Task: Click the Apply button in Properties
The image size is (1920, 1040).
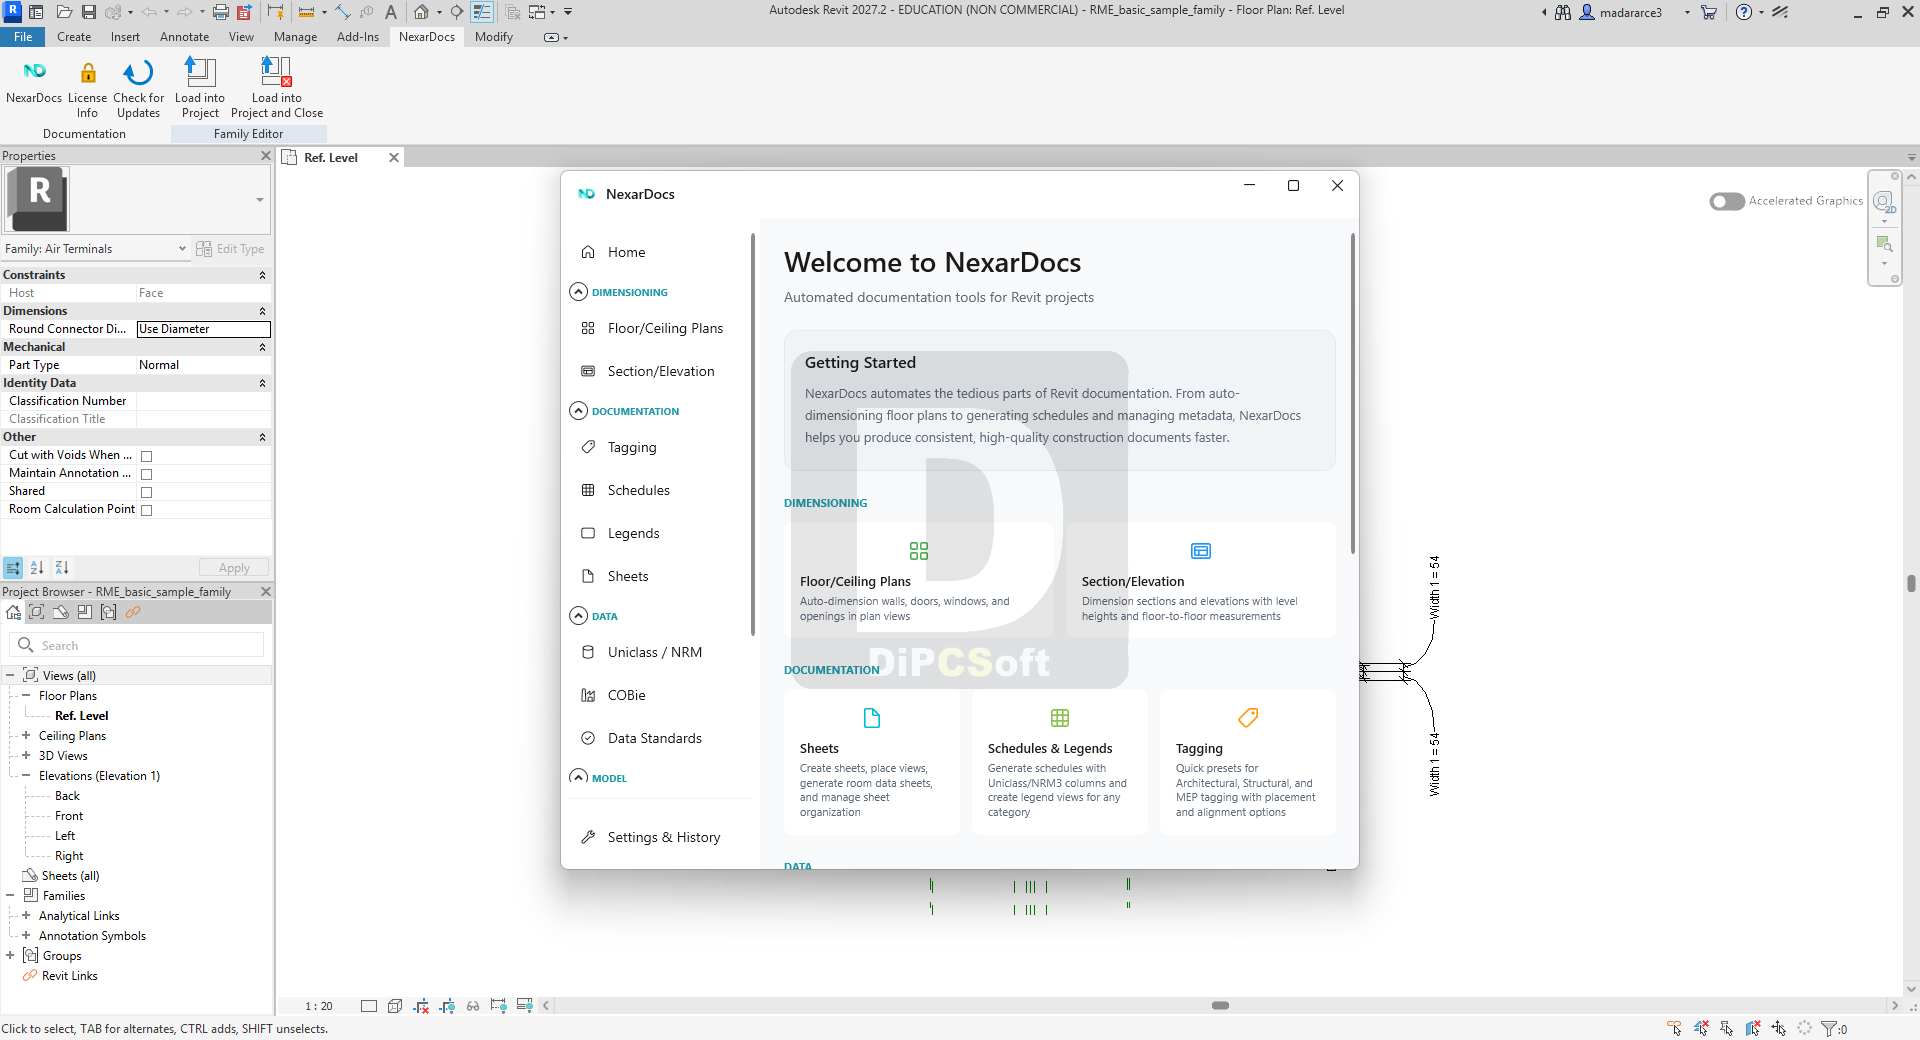Action: point(234,568)
